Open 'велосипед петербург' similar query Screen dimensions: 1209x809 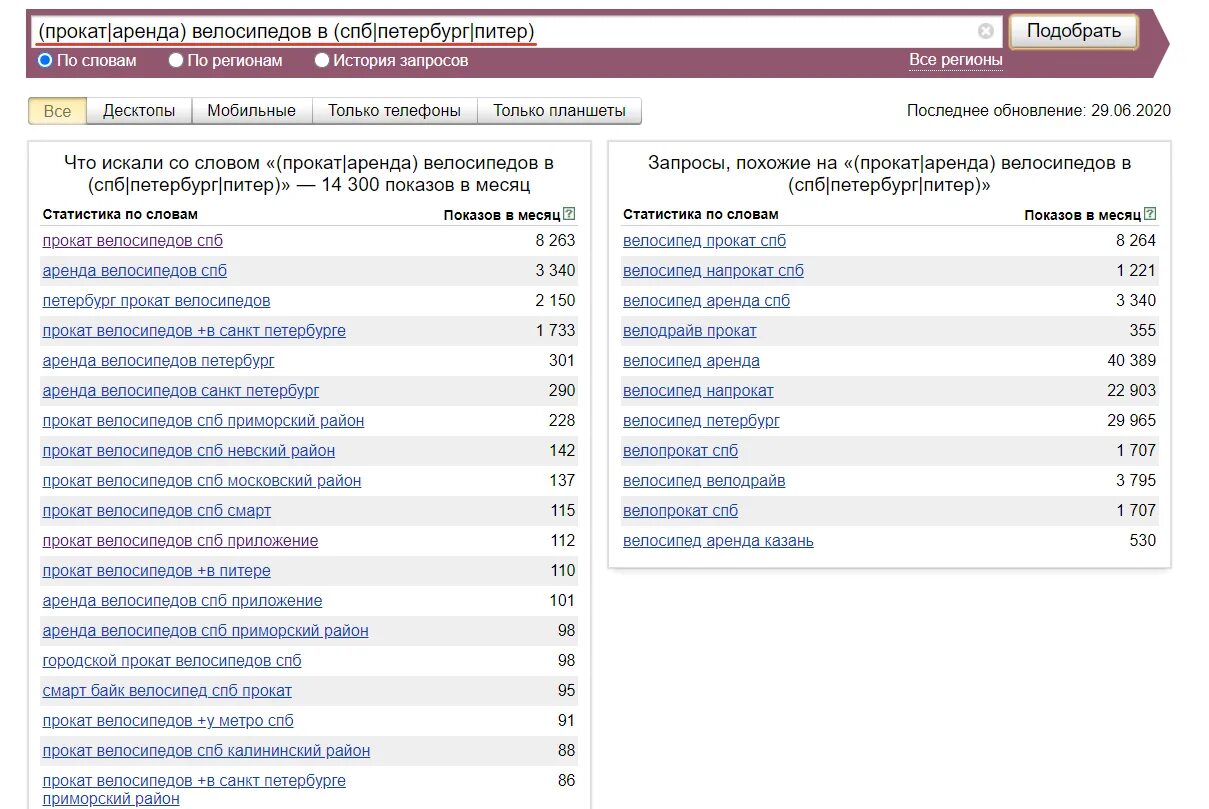coord(701,421)
